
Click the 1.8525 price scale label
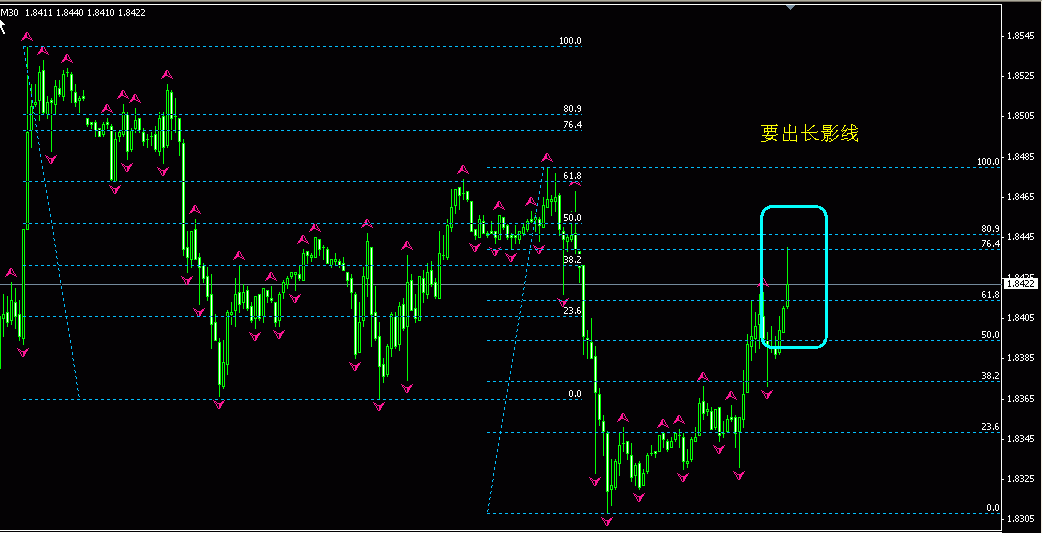(1022, 76)
